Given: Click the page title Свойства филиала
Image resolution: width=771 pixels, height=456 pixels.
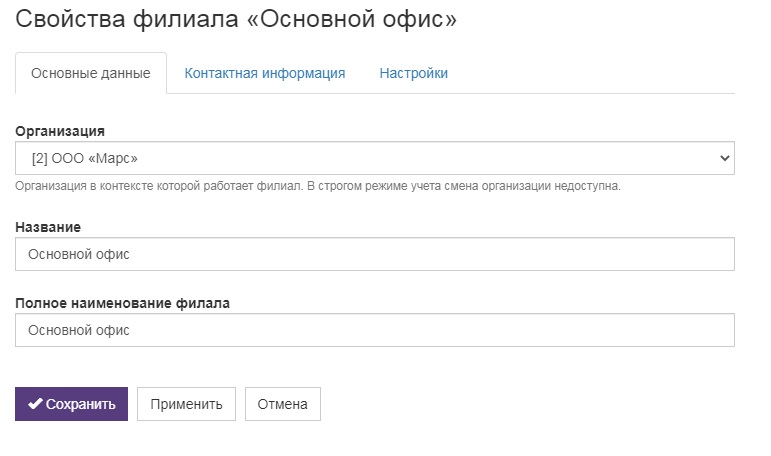Looking at the screenshot, I should (236, 19).
